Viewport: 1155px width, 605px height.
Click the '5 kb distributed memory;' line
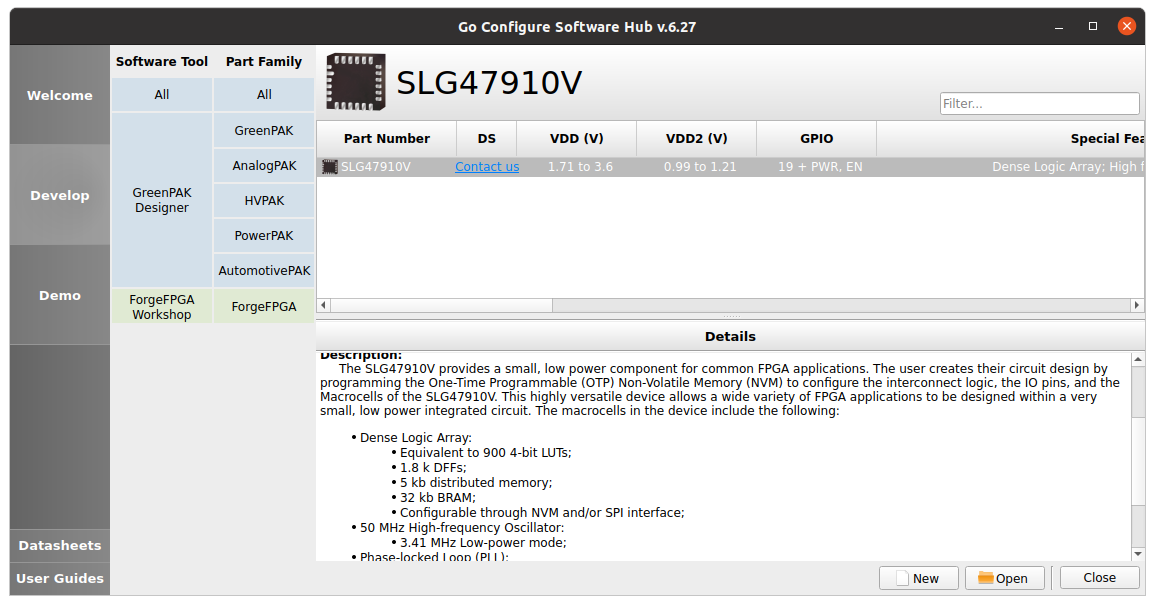pyautogui.click(x=476, y=483)
